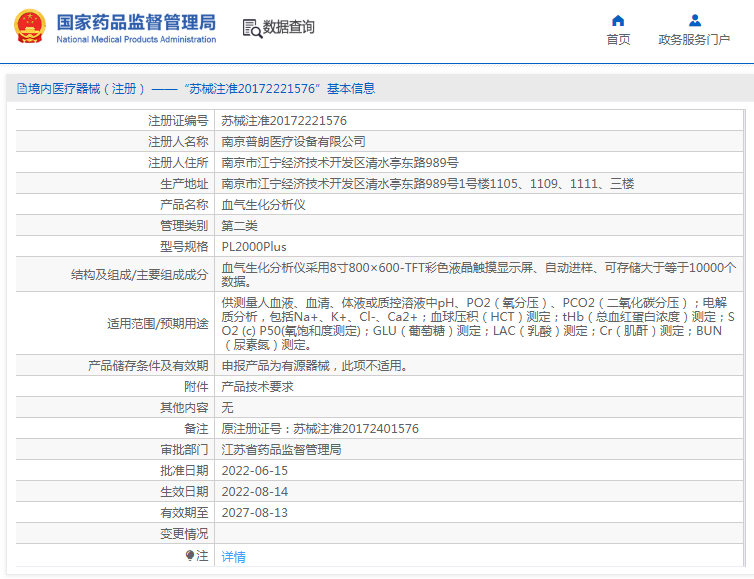The height and width of the screenshot is (579, 754).
Task: Click the 管理类别 label
Action: (184, 226)
